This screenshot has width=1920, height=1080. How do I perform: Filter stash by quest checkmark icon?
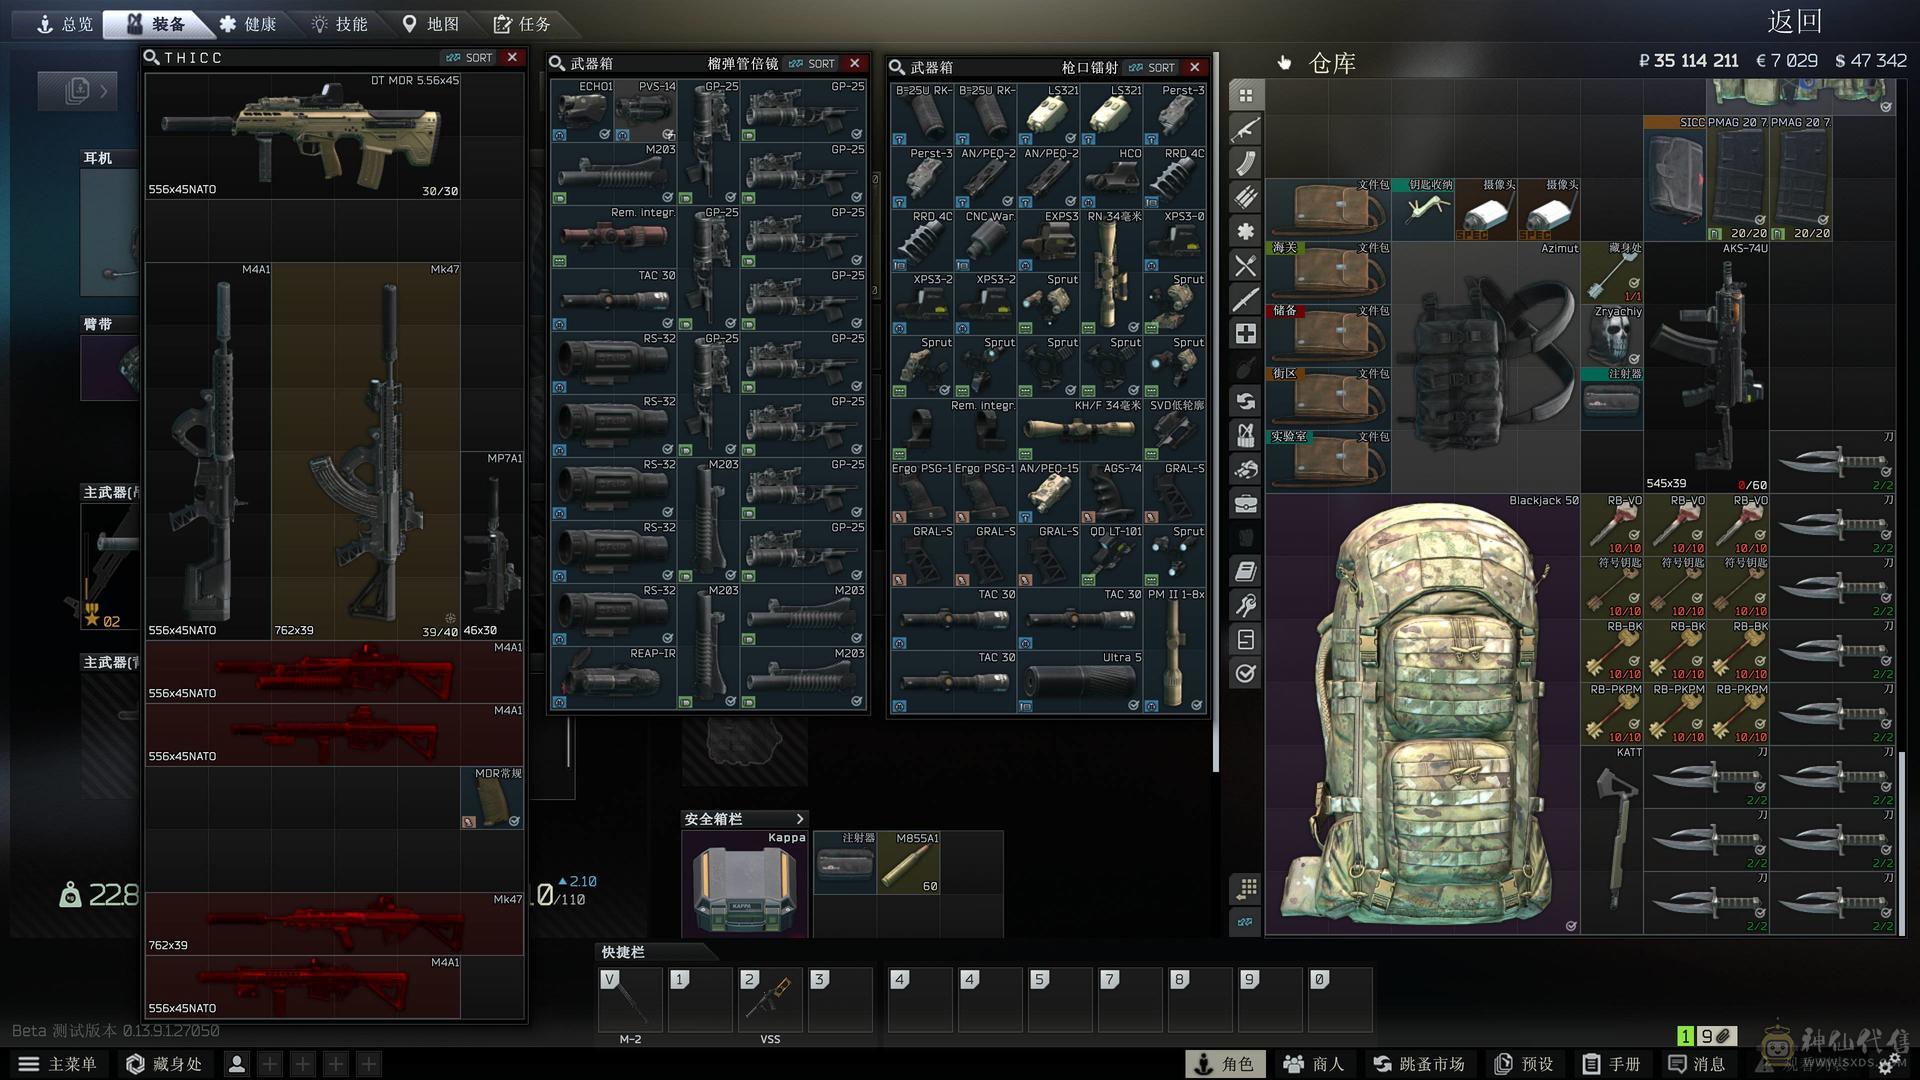point(1245,674)
